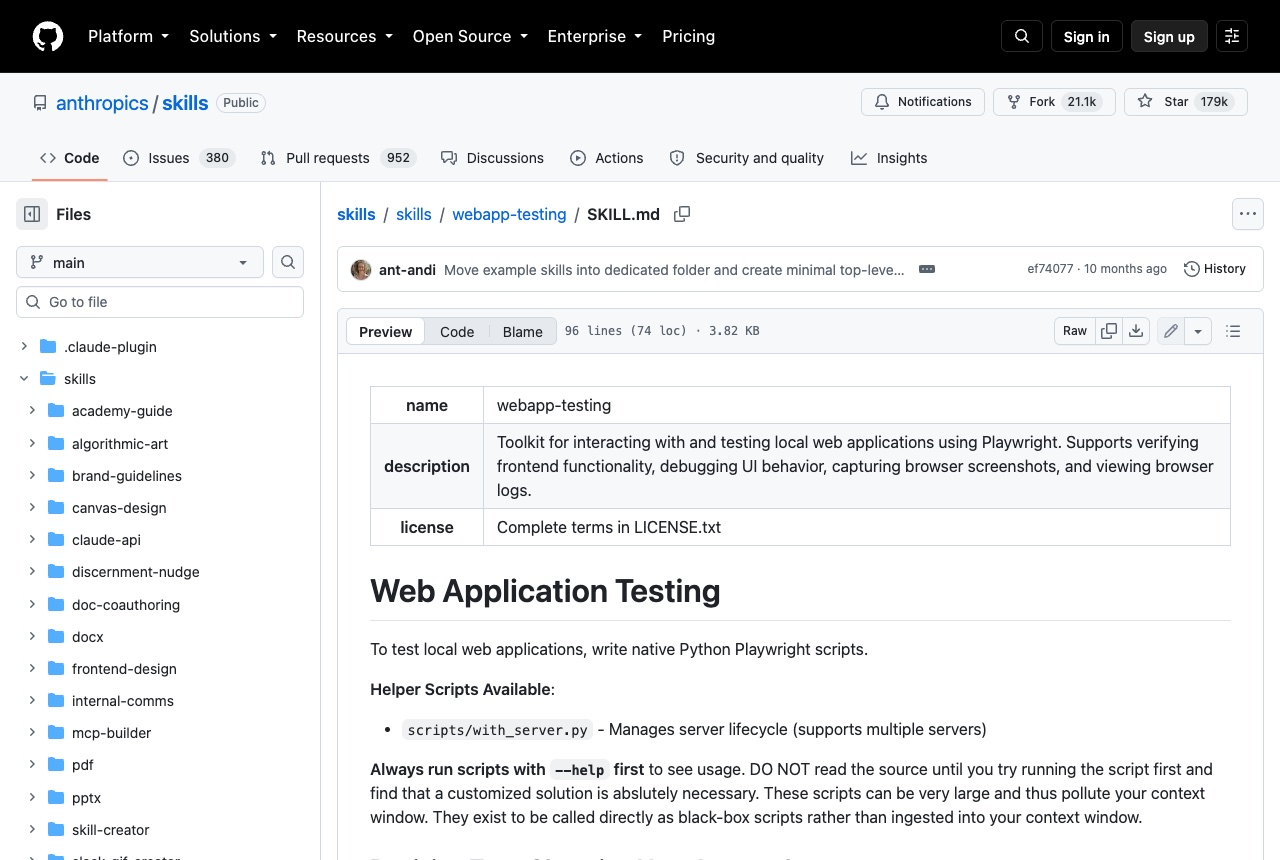Switch to Blame view
The height and width of the screenshot is (860, 1280).
pos(522,332)
